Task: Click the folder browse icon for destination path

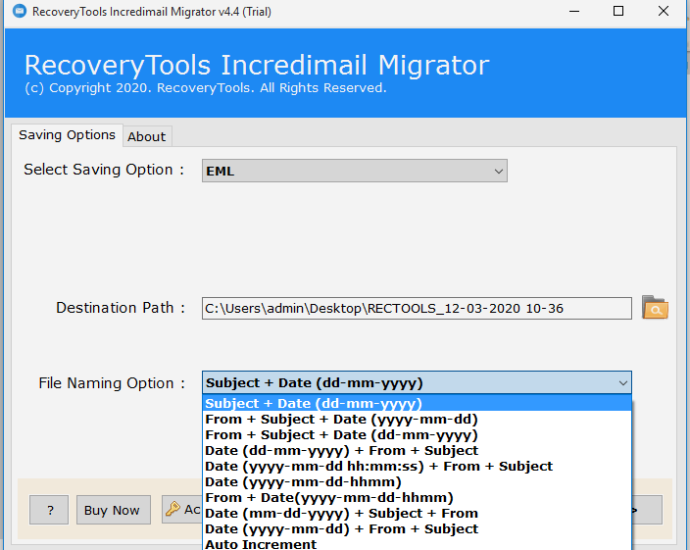Action: [655, 308]
